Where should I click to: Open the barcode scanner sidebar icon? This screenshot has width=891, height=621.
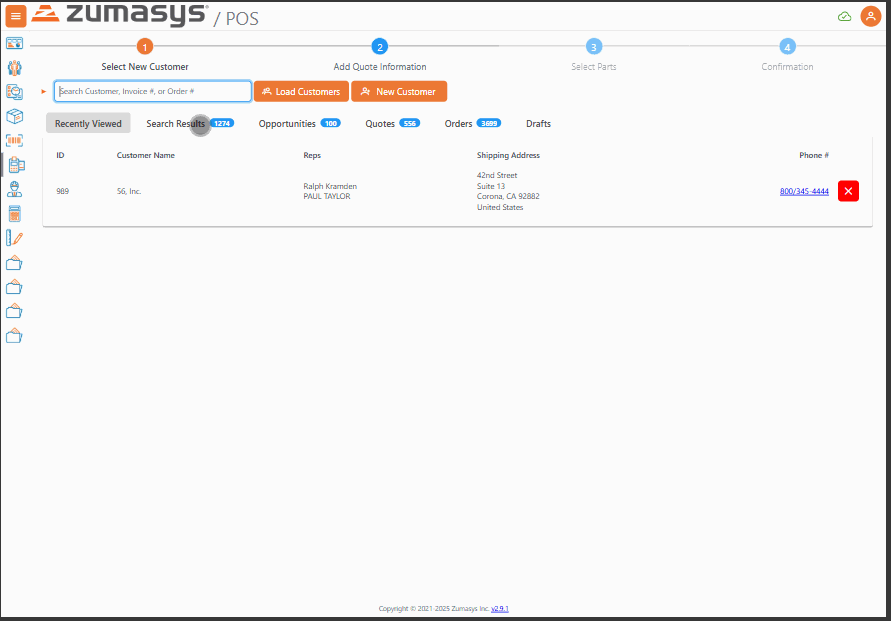pyautogui.click(x=14, y=141)
